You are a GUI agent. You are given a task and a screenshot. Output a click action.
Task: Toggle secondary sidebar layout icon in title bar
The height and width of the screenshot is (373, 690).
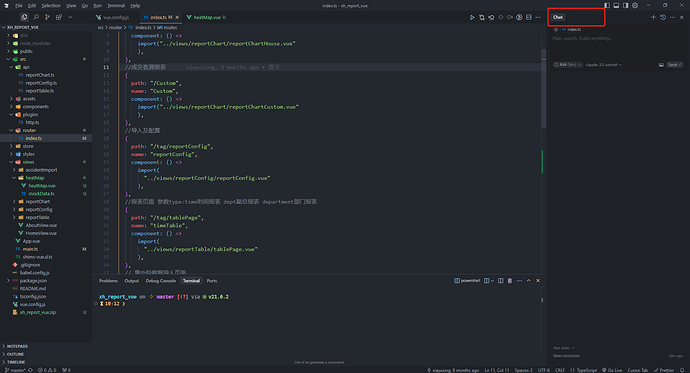[625, 5]
